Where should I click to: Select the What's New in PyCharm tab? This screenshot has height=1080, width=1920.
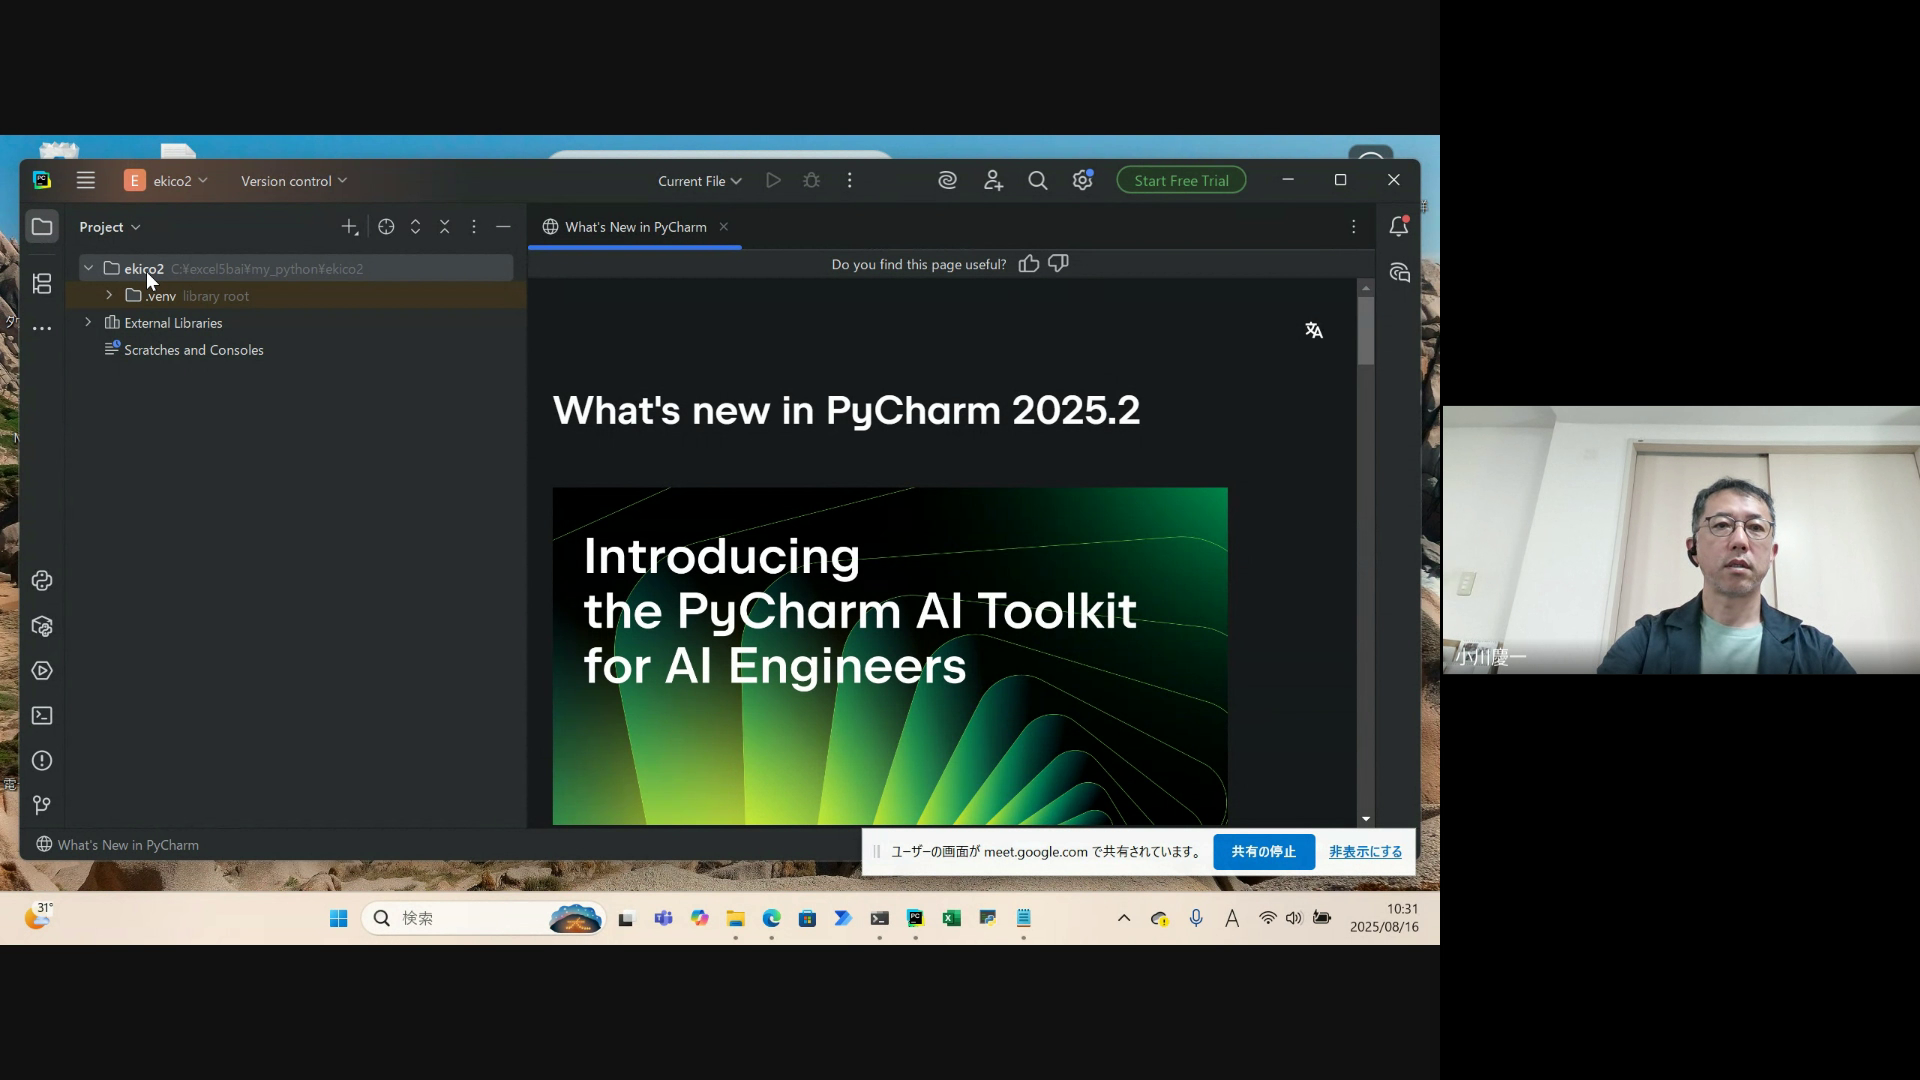pos(634,227)
